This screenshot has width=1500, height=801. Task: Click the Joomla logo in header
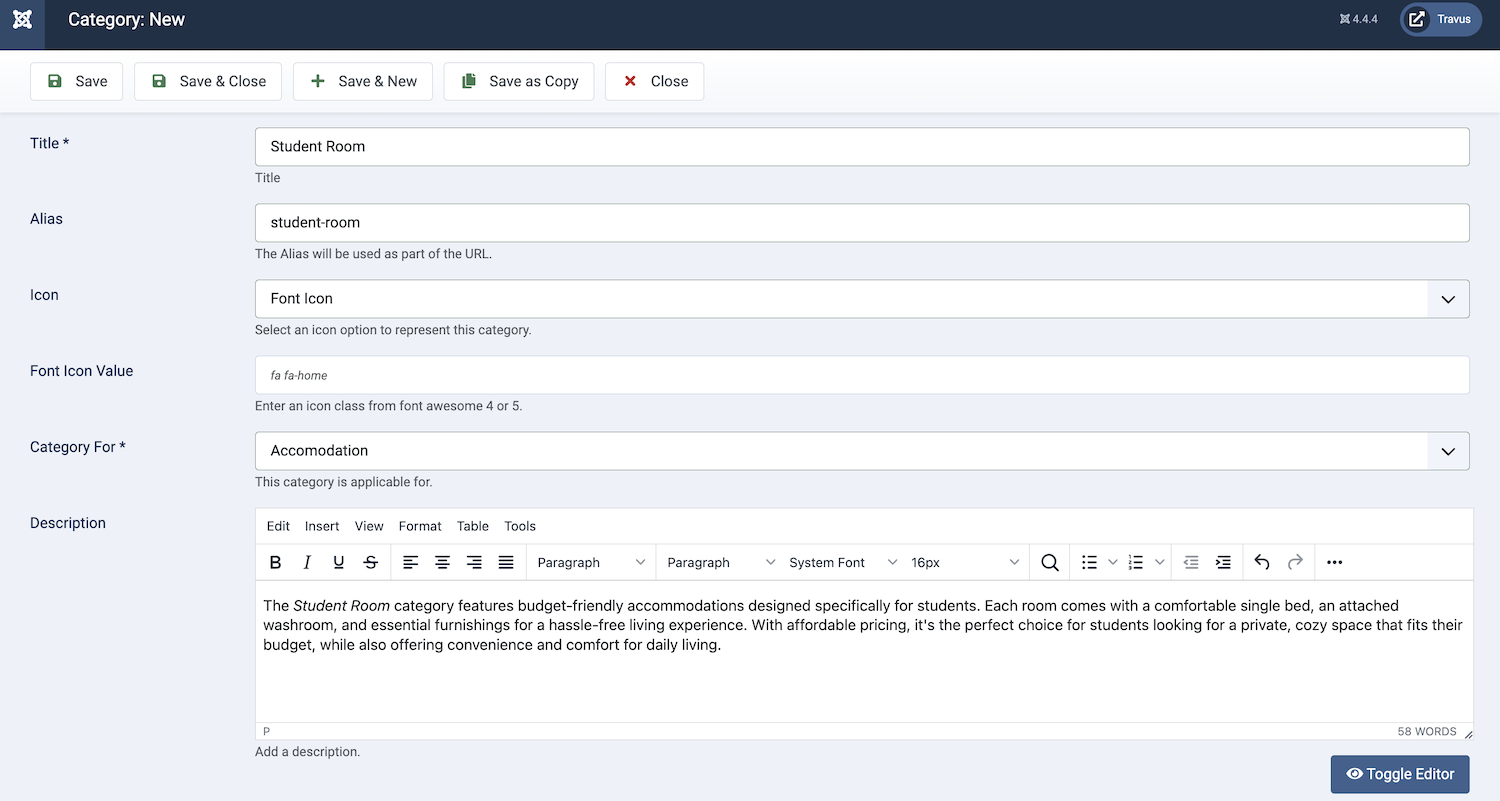pyautogui.click(x=22, y=20)
